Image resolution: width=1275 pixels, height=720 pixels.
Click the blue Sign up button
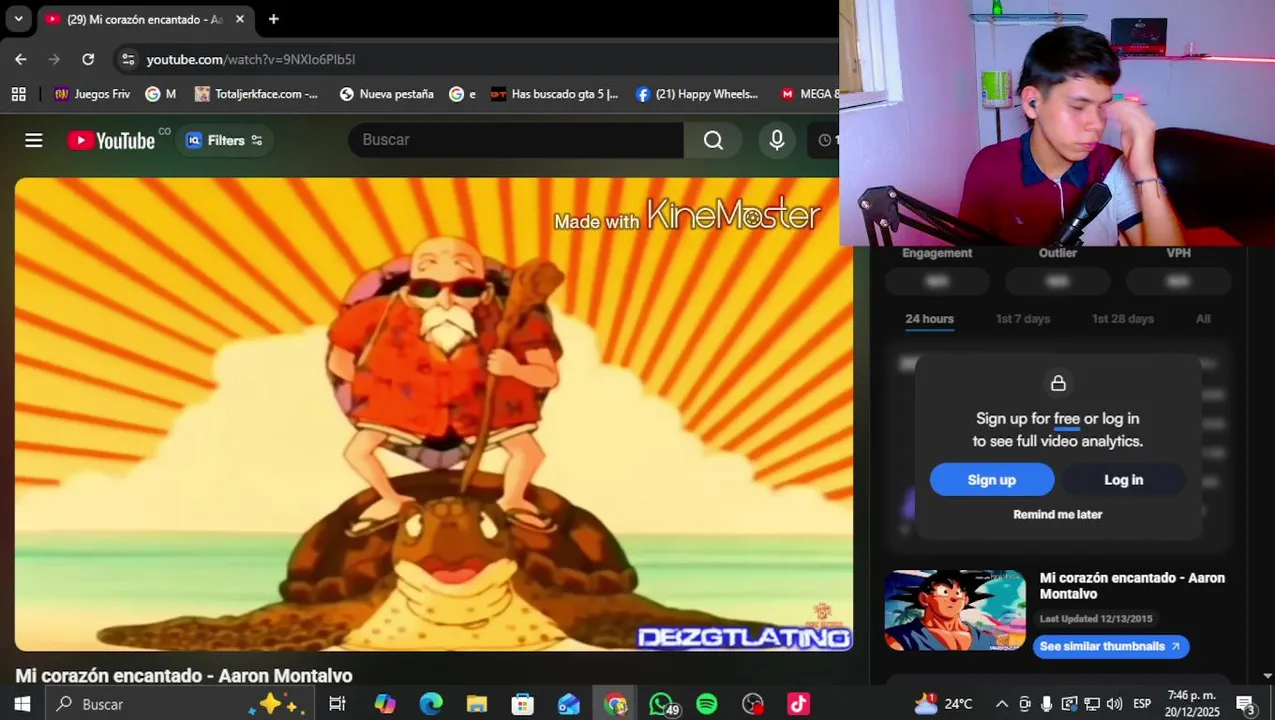click(x=992, y=480)
